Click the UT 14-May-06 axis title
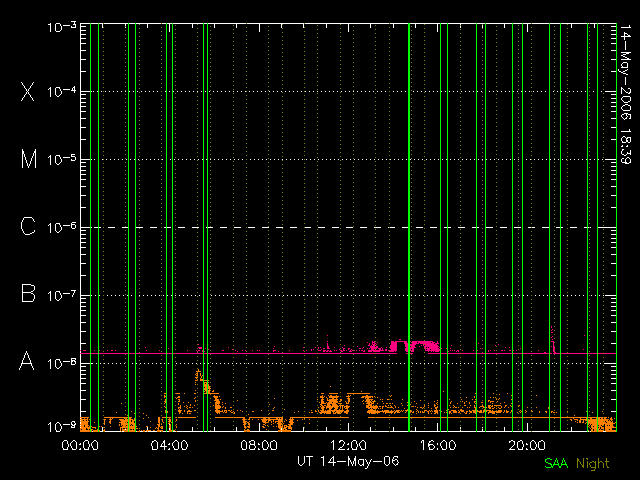Viewport: 640px width, 480px height. [348, 462]
